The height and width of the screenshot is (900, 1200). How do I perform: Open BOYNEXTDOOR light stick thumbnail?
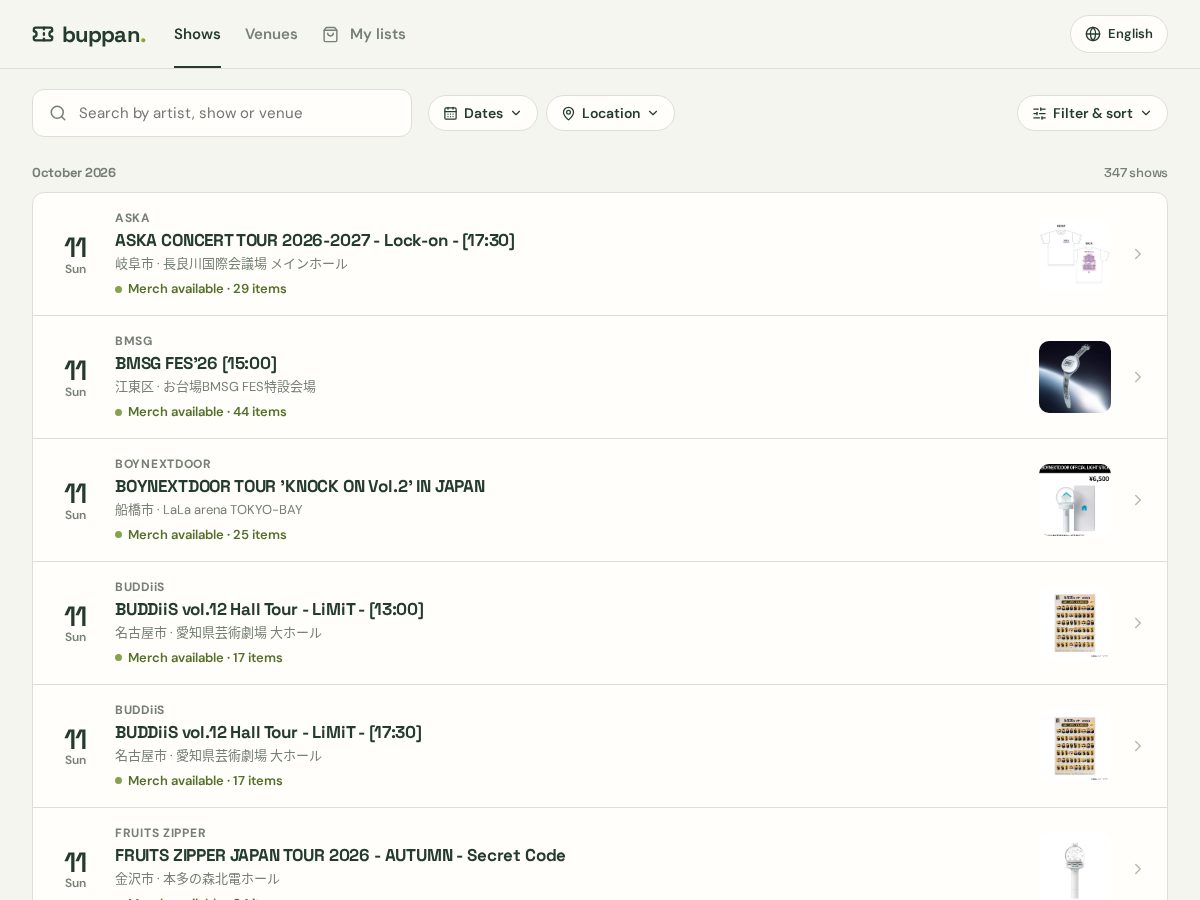coord(1075,500)
